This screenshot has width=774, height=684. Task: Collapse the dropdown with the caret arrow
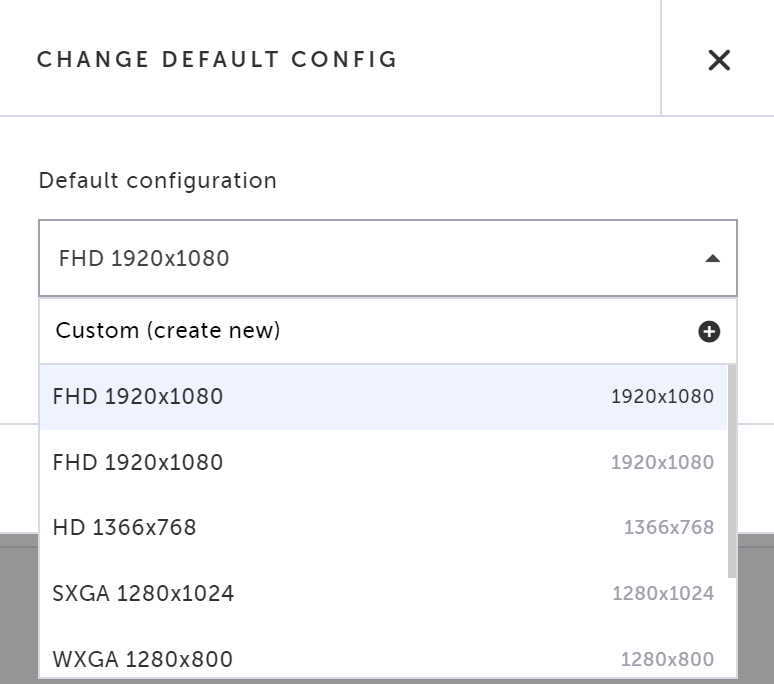pyautogui.click(x=712, y=259)
